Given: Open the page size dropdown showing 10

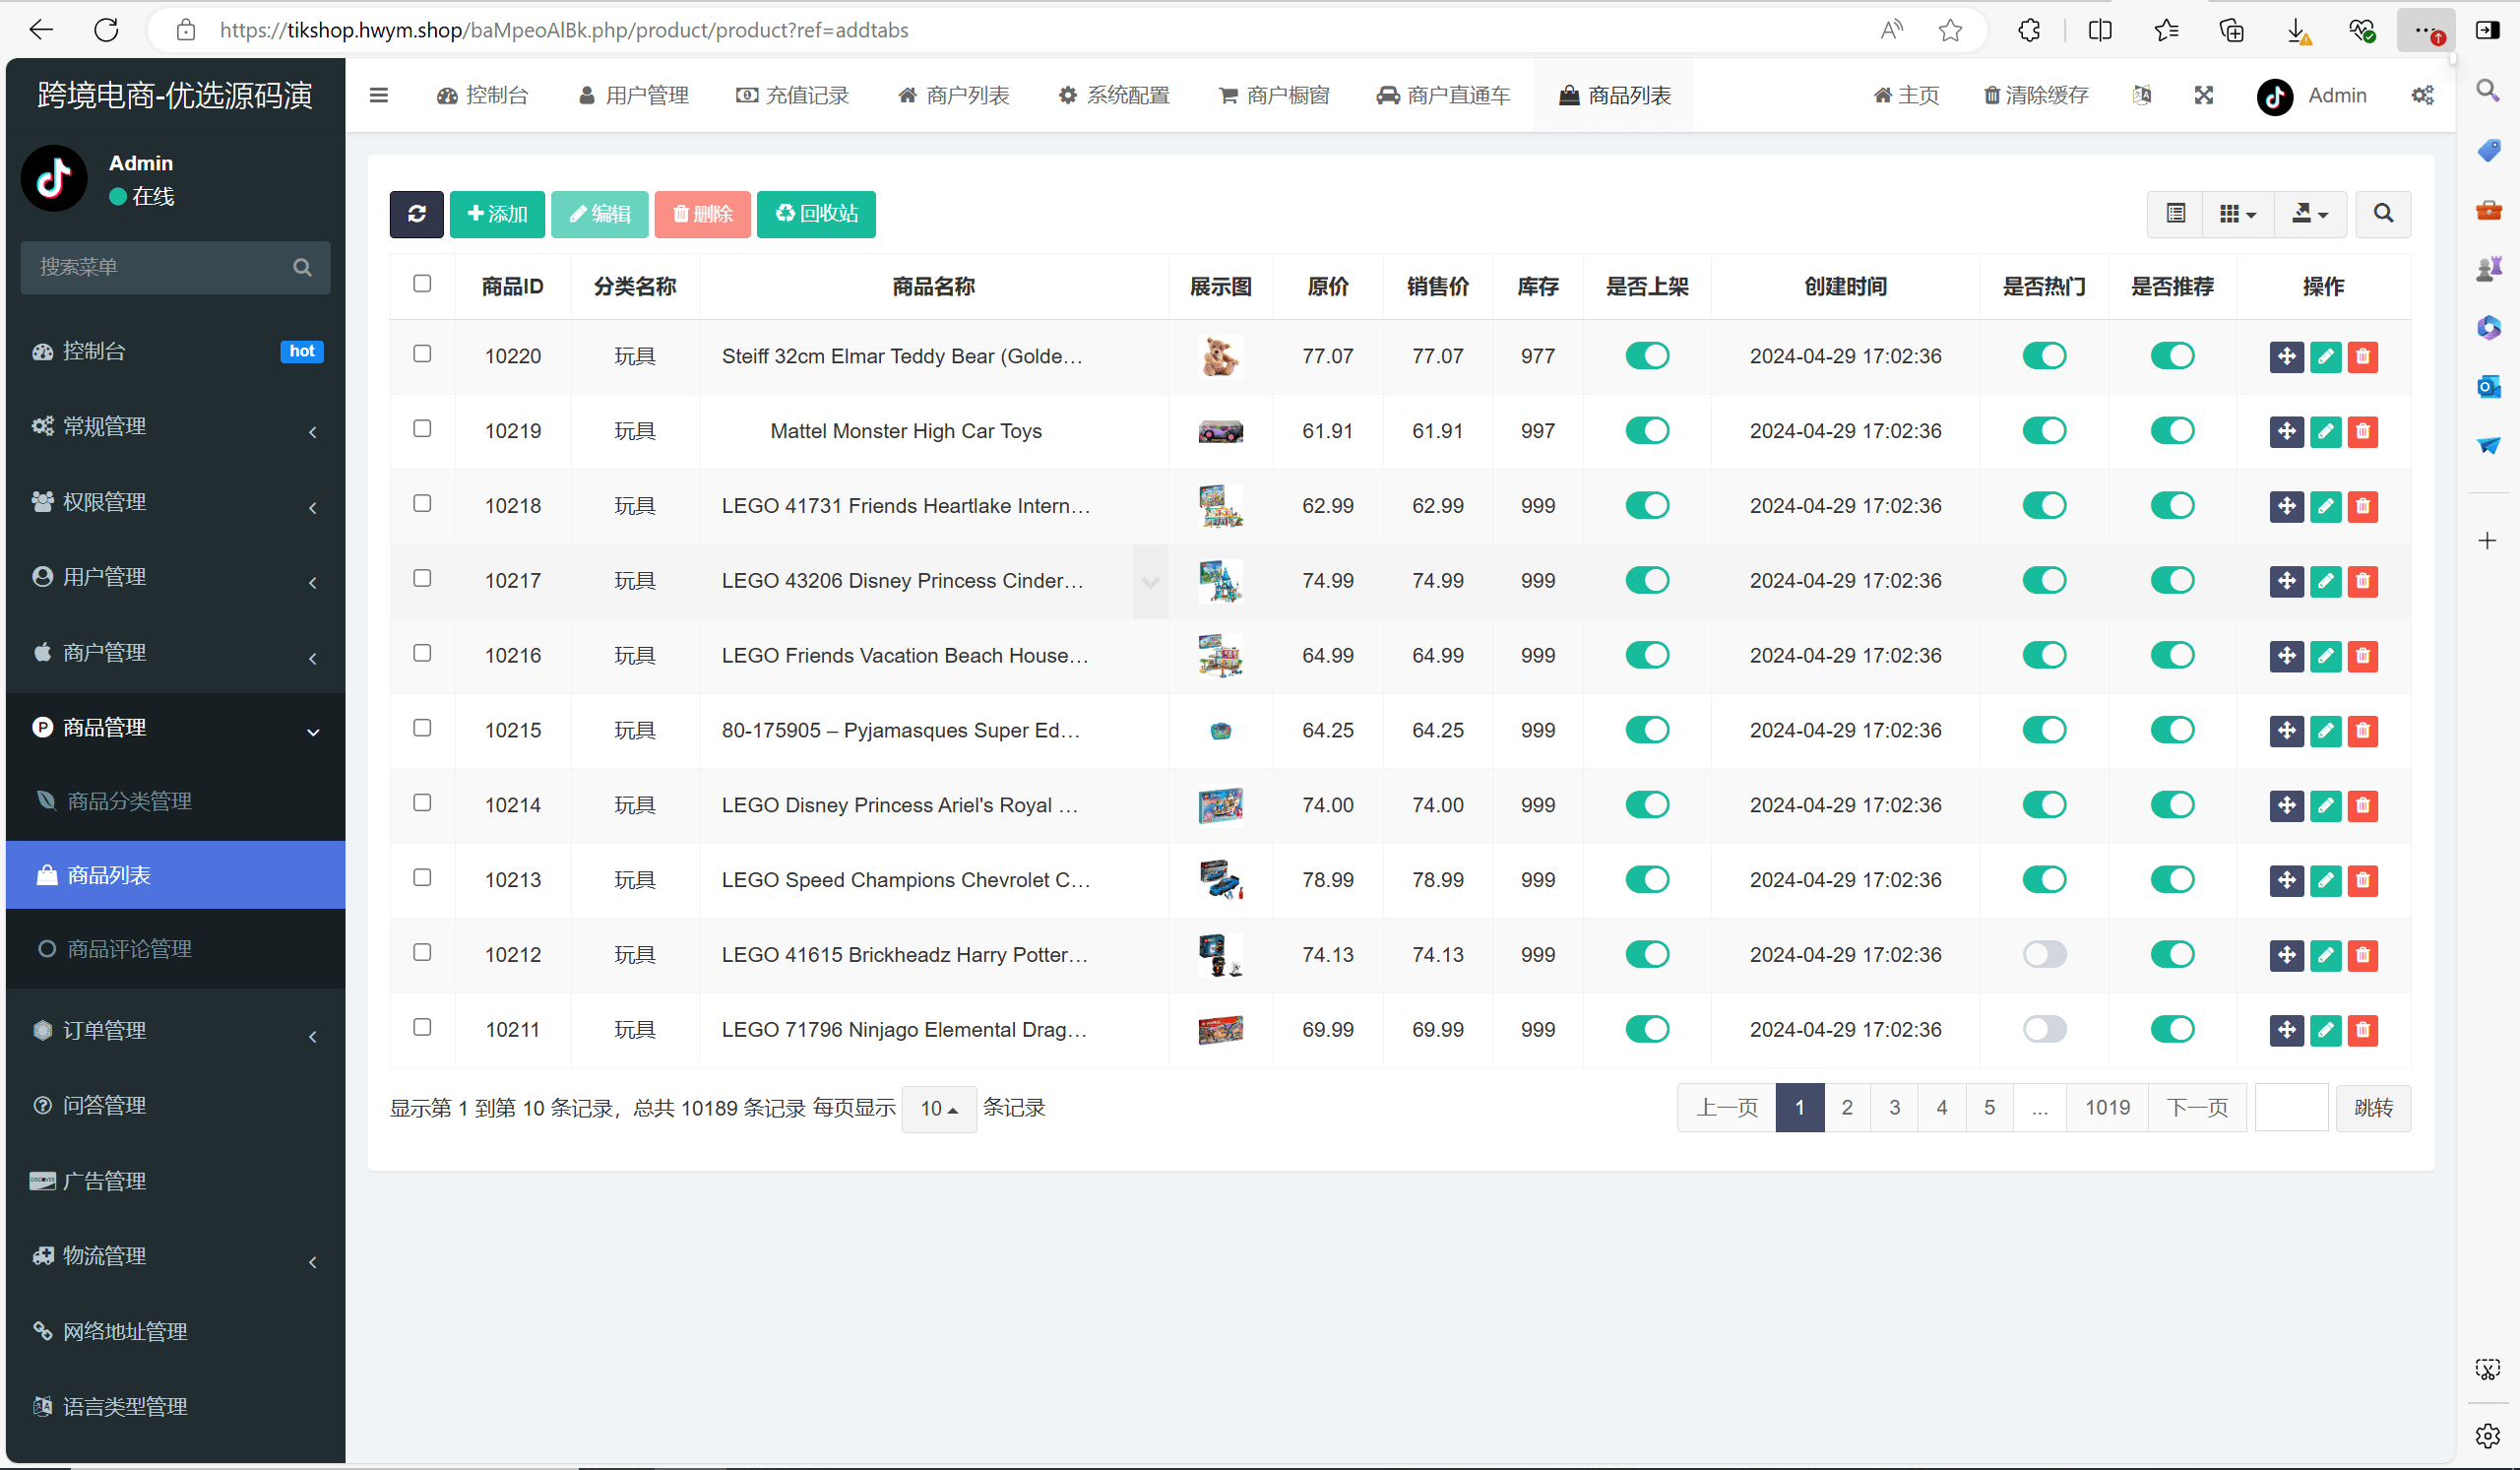Looking at the screenshot, I should (x=938, y=1109).
